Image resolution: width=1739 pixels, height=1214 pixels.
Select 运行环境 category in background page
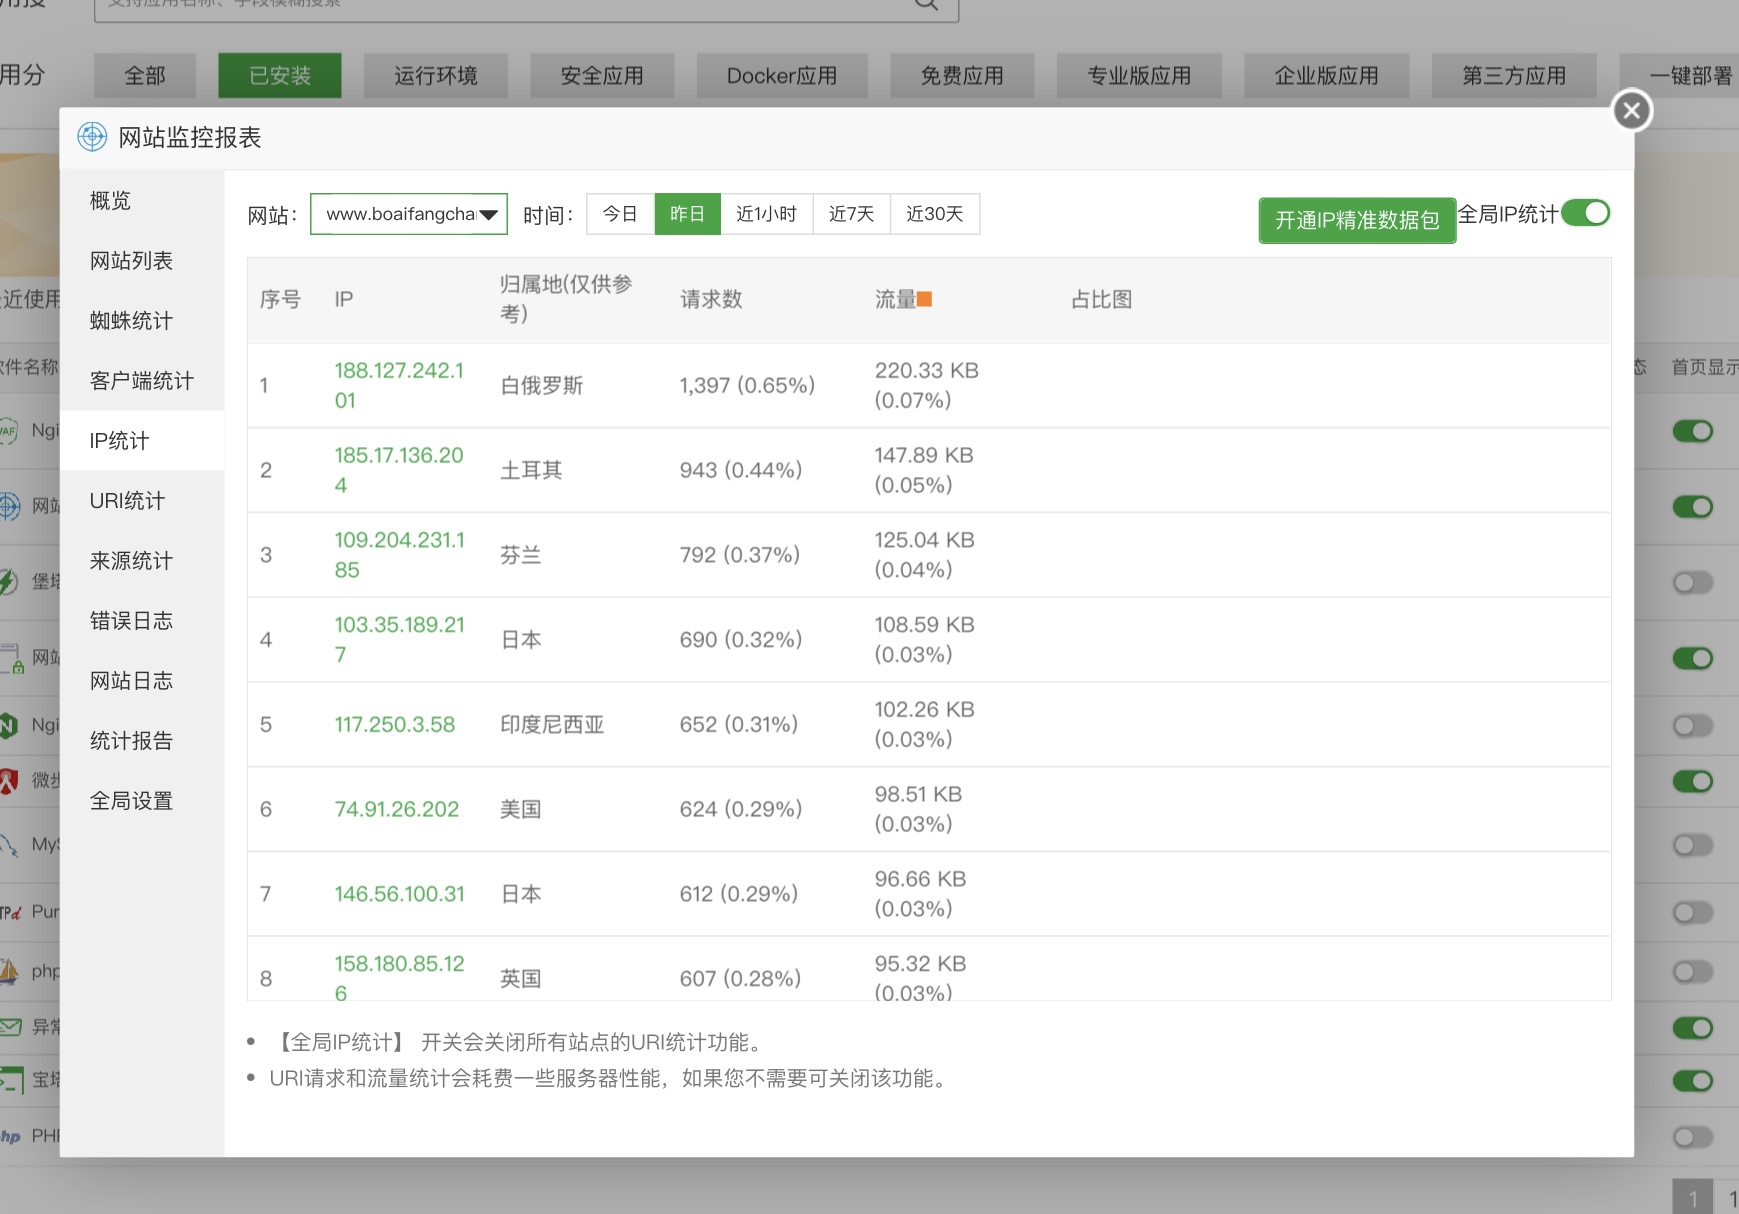coord(436,76)
